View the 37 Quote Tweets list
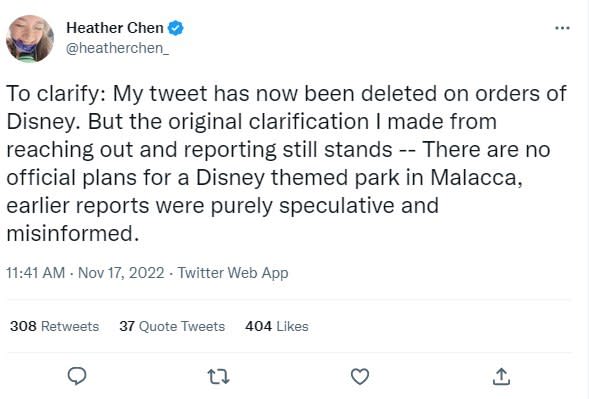This screenshot has width=589, height=399. tap(172, 326)
